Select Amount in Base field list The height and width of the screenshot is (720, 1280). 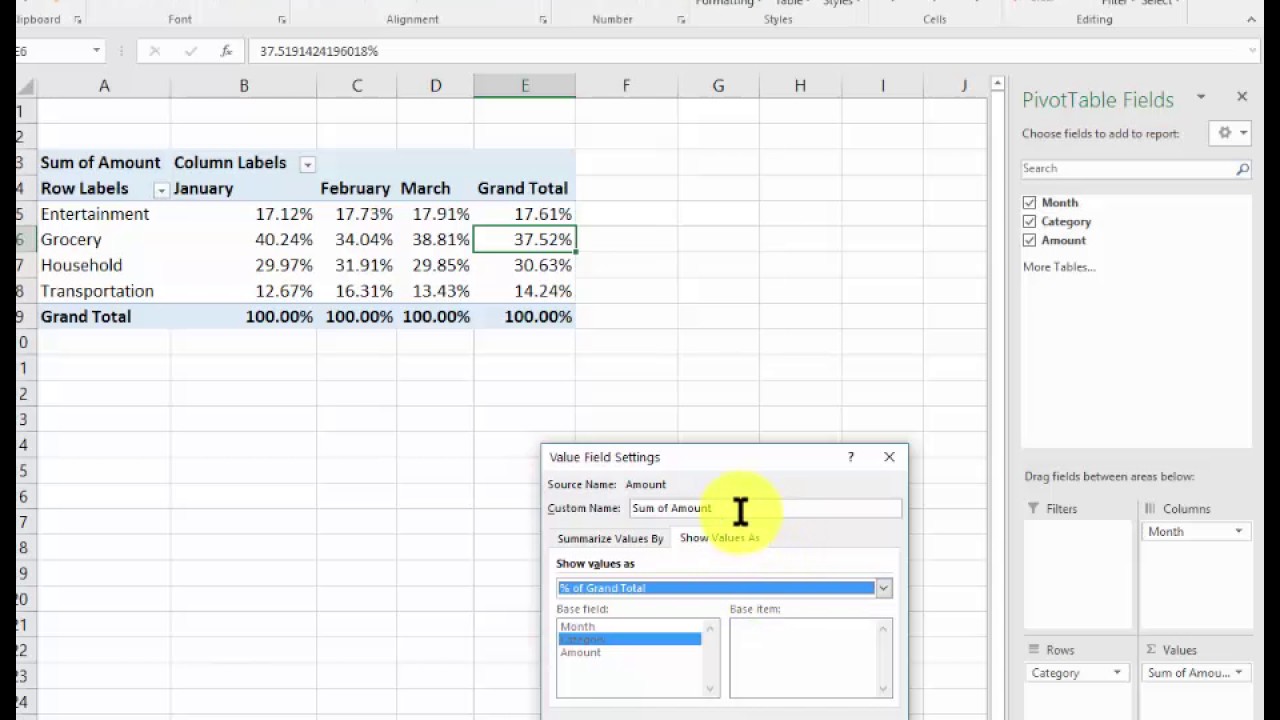coord(581,653)
